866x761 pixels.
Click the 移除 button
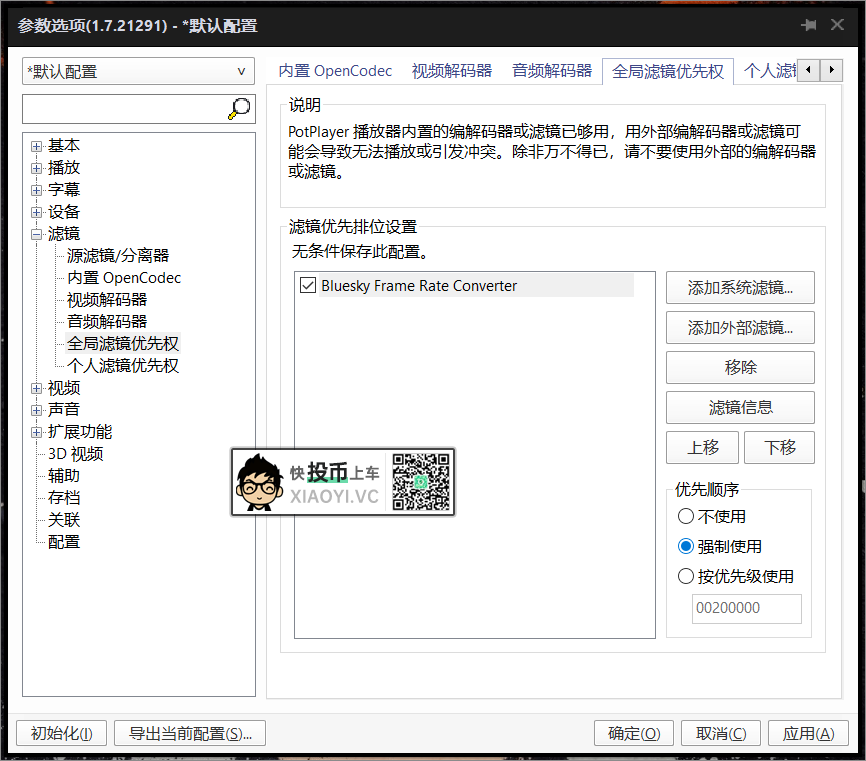740,367
